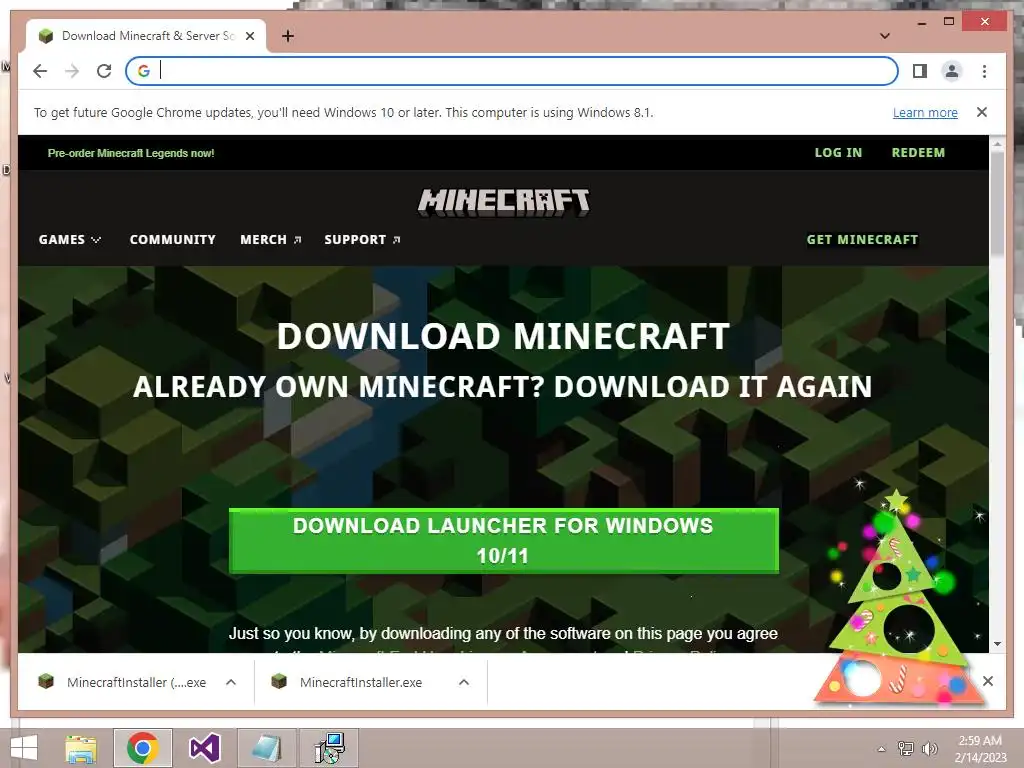1024x768 pixels.
Task: Click the installer taskbar icon with disc
Action: tap(329, 748)
